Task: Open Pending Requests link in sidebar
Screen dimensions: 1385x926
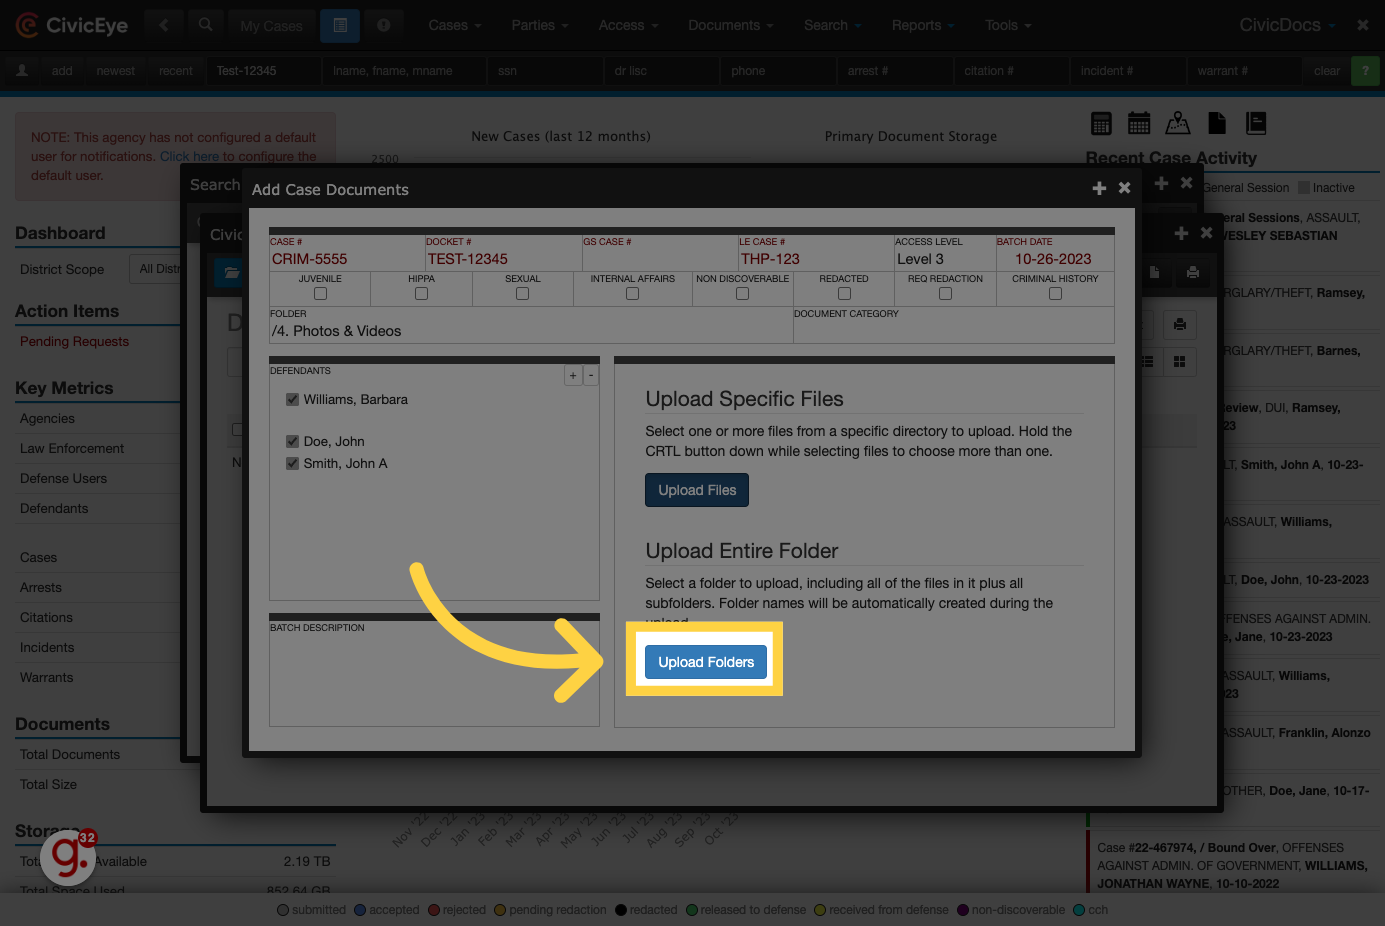Action: [x=74, y=341]
